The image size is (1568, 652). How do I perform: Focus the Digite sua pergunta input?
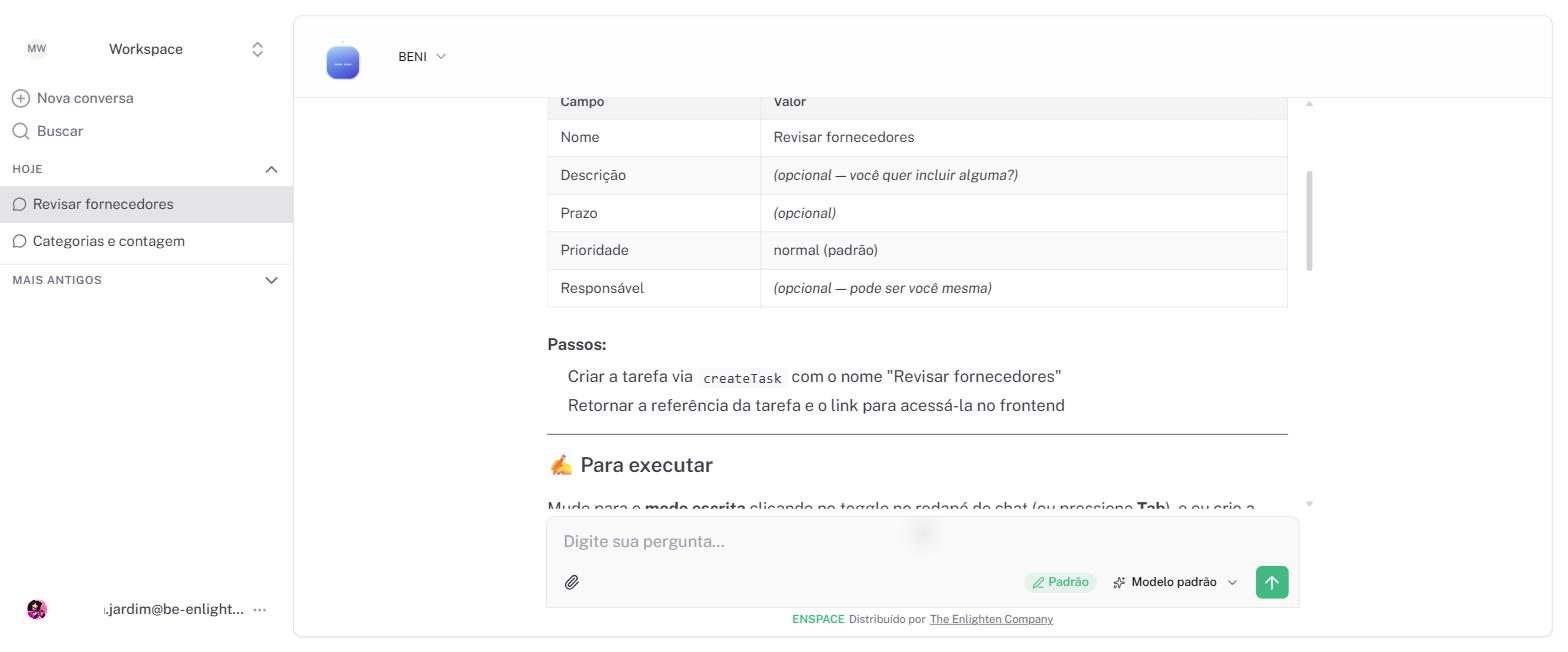click(922, 541)
